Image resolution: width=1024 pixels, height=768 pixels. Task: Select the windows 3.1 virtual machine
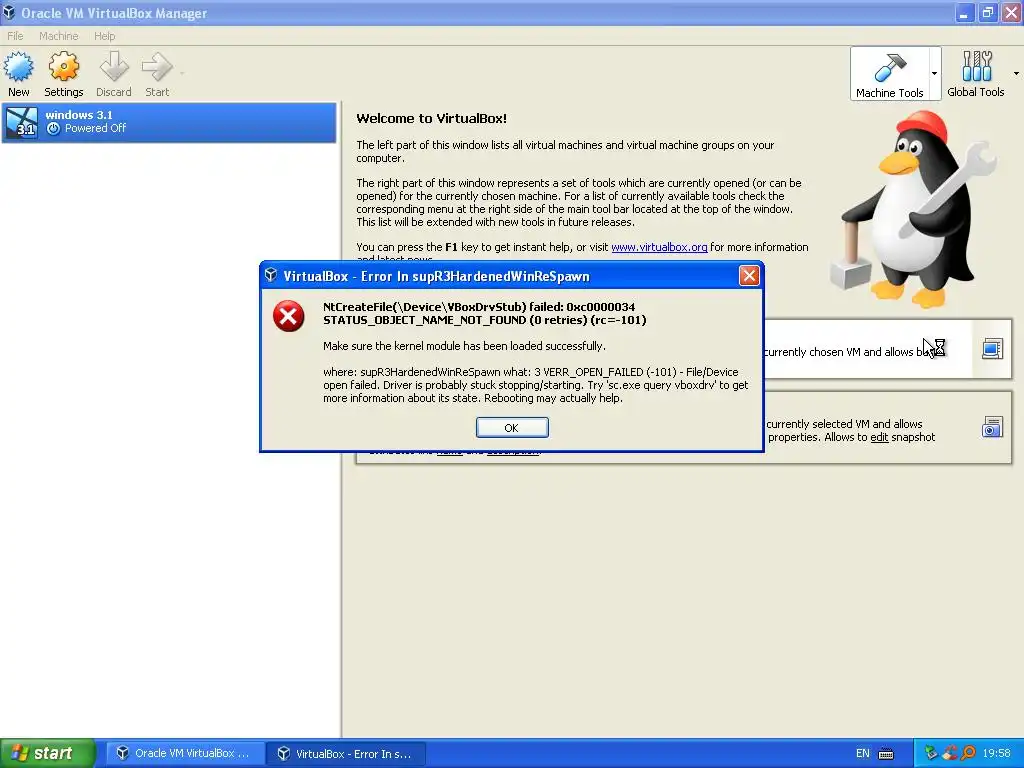click(168, 122)
